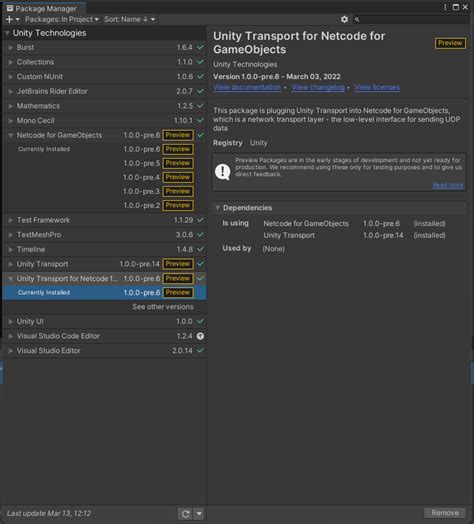Collapse the Unity Technologies group

click(x=7, y=33)
